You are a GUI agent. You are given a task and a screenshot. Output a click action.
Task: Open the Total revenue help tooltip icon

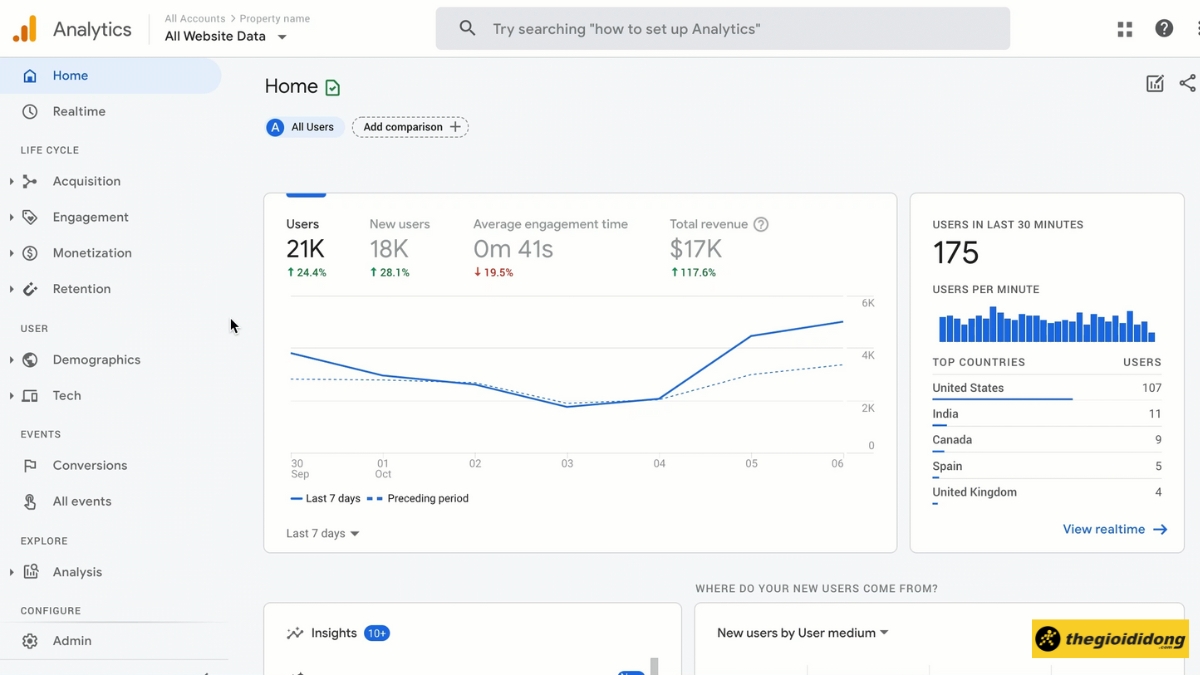[x=760, y=224]
